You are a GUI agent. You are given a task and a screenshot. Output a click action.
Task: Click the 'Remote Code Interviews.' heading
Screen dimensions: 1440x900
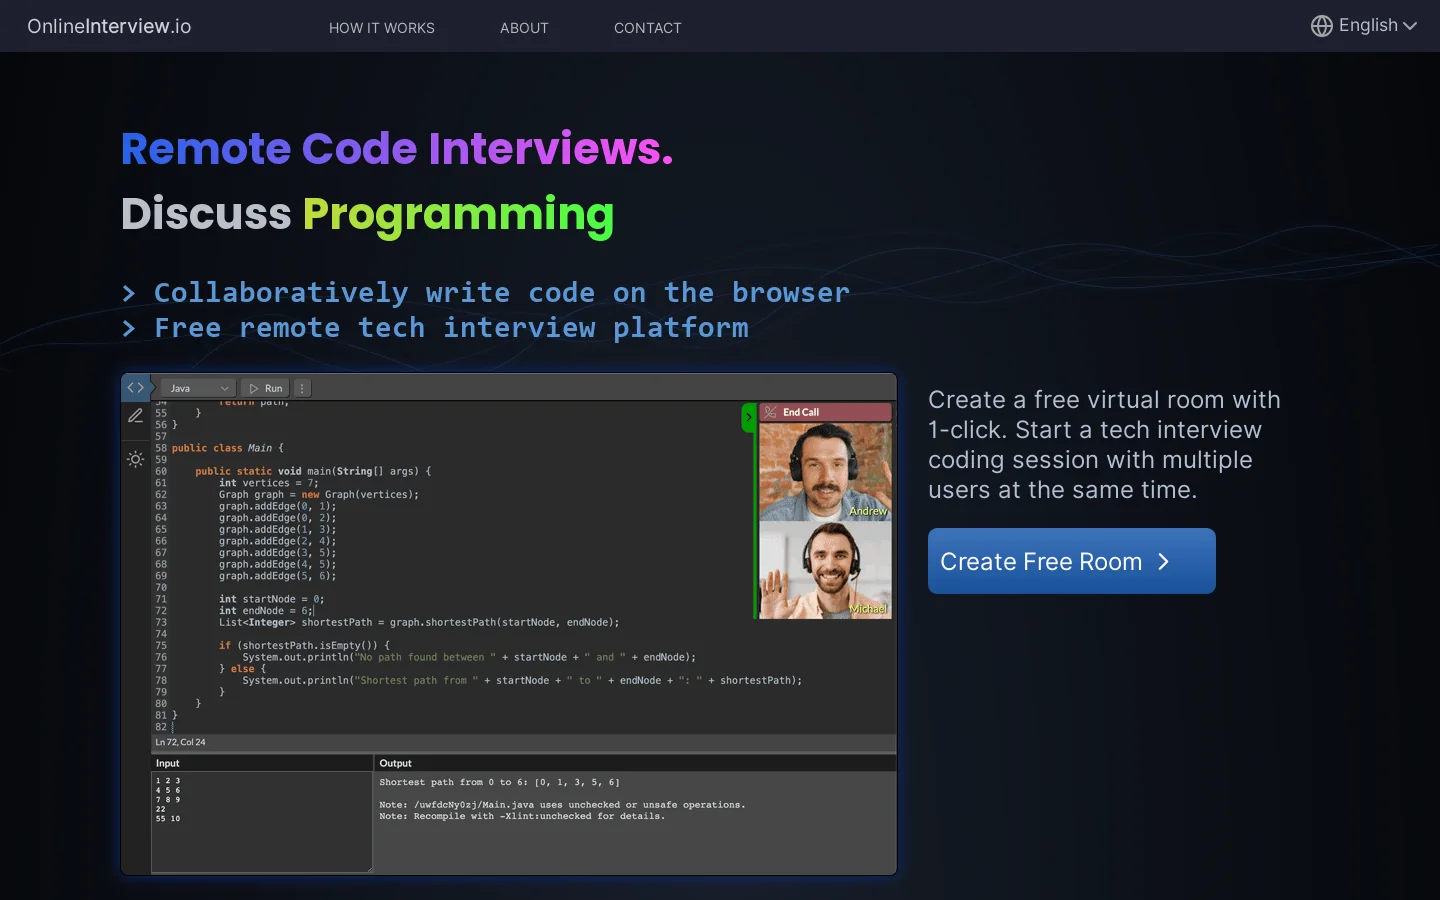point(397,149)
